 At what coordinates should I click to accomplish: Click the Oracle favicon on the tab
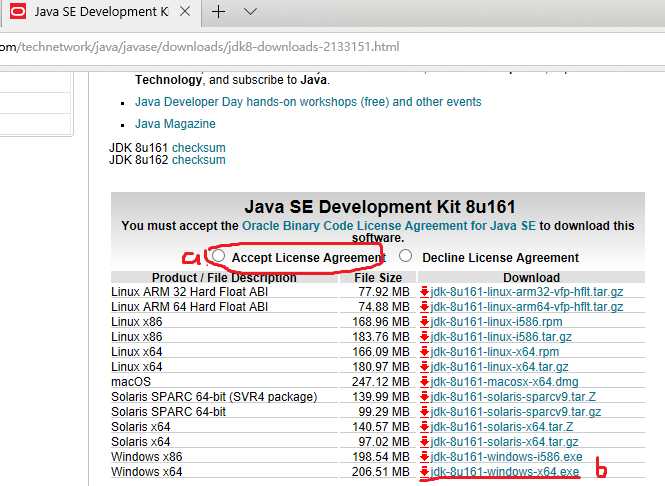18,11
